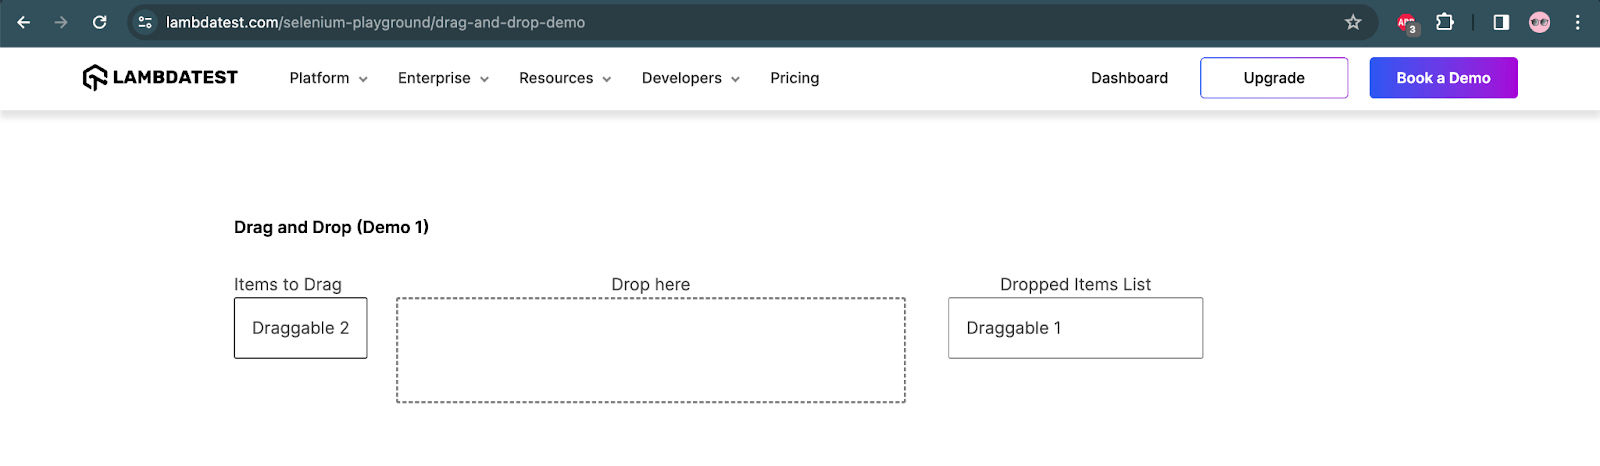
Task: Toggle the browser side panel icon
Action: (1501, 22)
